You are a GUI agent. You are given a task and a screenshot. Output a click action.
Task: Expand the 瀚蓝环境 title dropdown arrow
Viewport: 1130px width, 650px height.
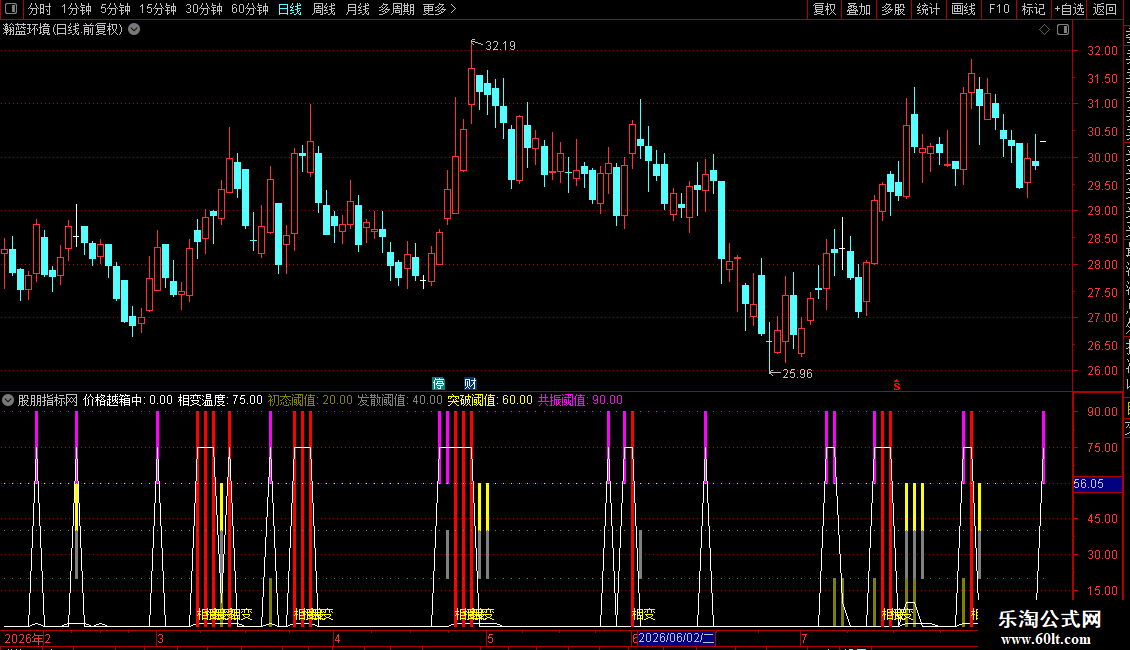click(x=134, y=30)
